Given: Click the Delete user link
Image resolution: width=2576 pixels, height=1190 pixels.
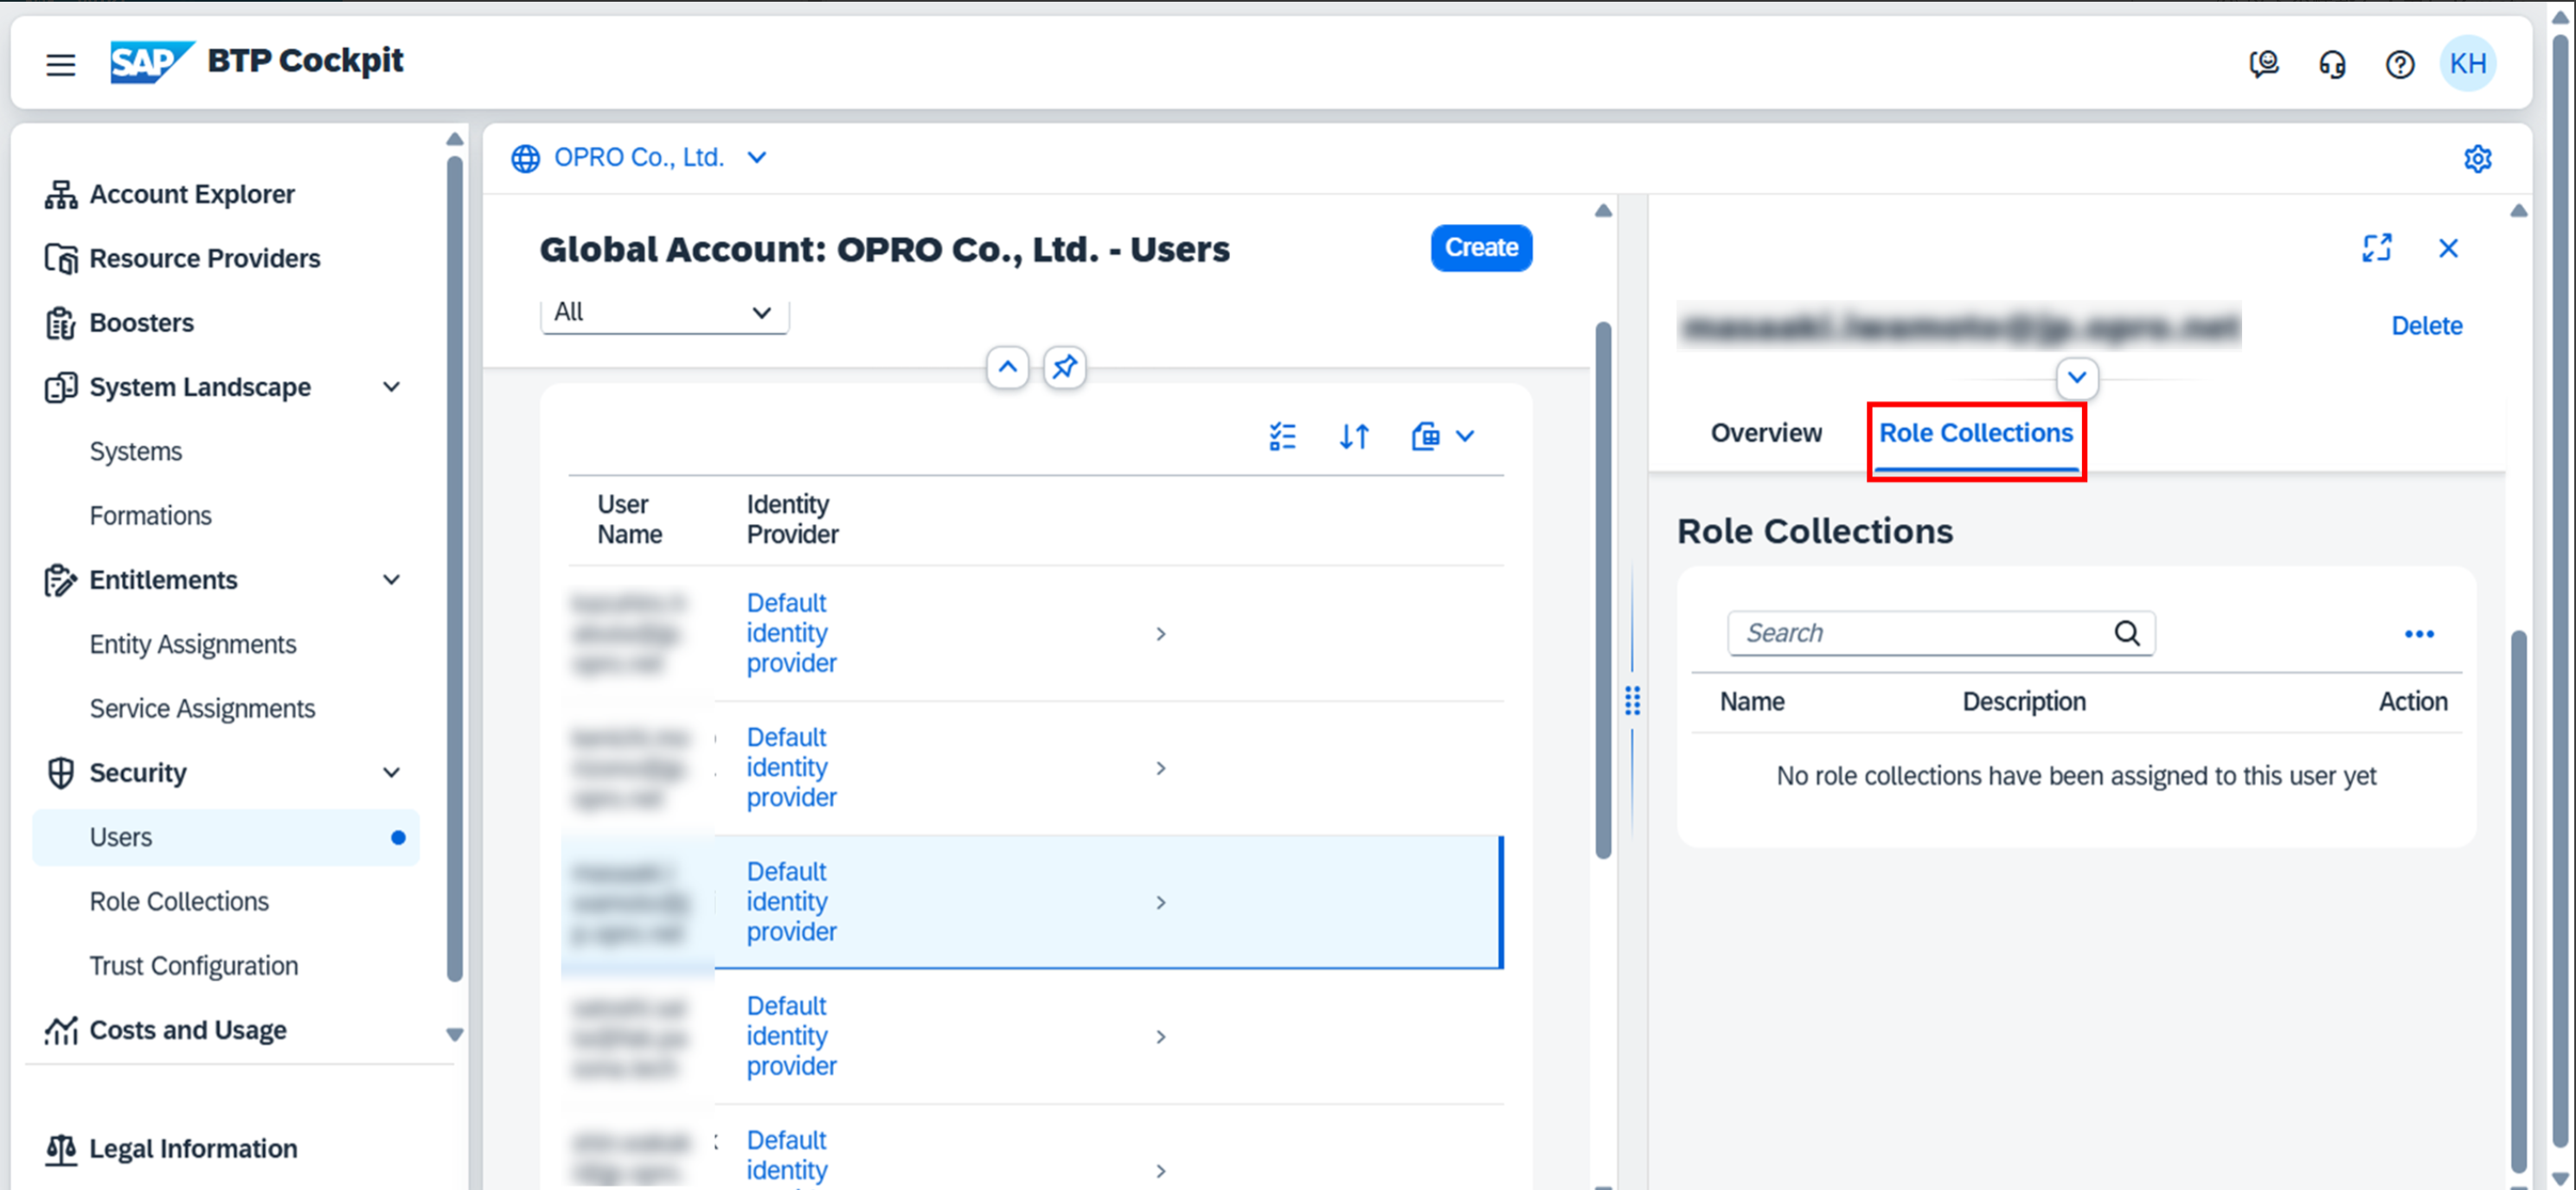Looking at the screenshot, I should [2426, 326].
